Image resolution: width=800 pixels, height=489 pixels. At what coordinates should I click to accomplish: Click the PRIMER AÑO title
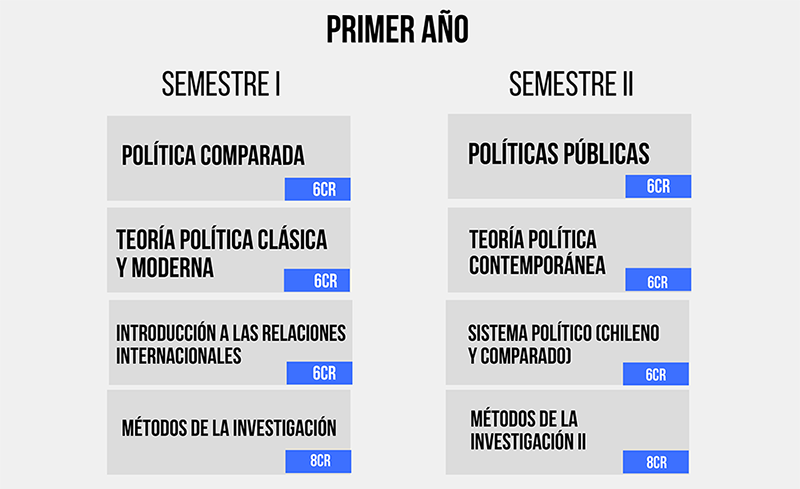[x=398, y=30]
